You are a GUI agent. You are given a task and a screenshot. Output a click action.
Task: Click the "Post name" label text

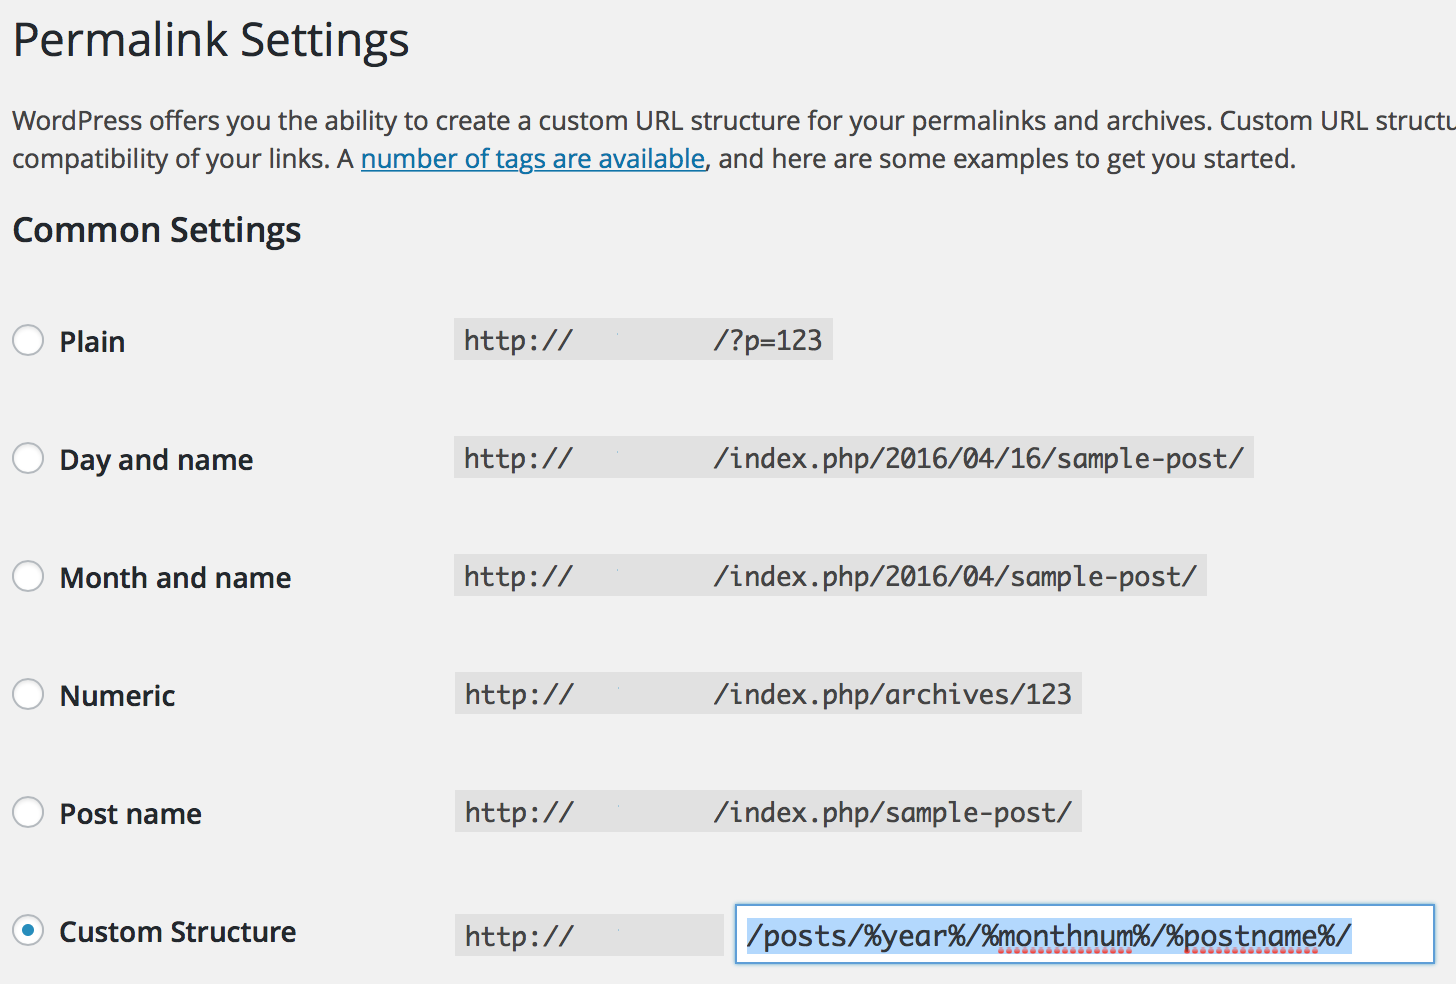[130, 814]
